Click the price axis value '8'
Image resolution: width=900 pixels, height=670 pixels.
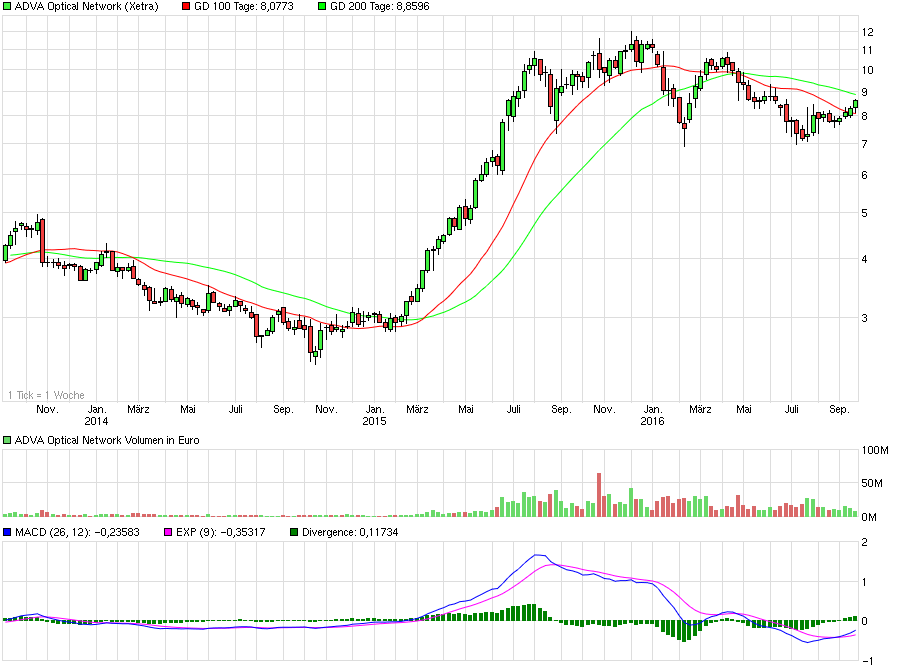(x=864, y=116)
